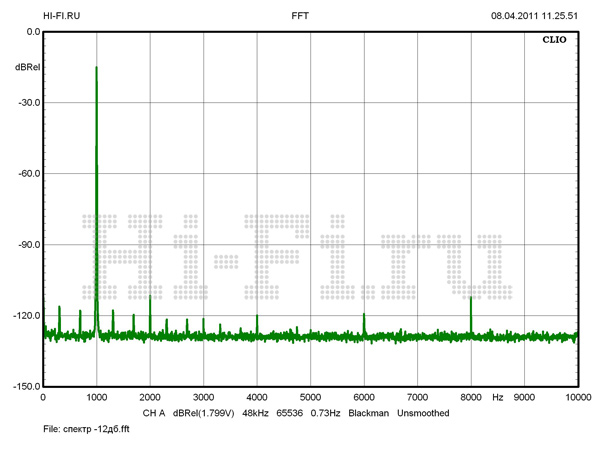This screenshot has height=450, width=600.
Task: Click the date stamp 08.04.2011 11.25.51
Action: click(x=534, y=16)
